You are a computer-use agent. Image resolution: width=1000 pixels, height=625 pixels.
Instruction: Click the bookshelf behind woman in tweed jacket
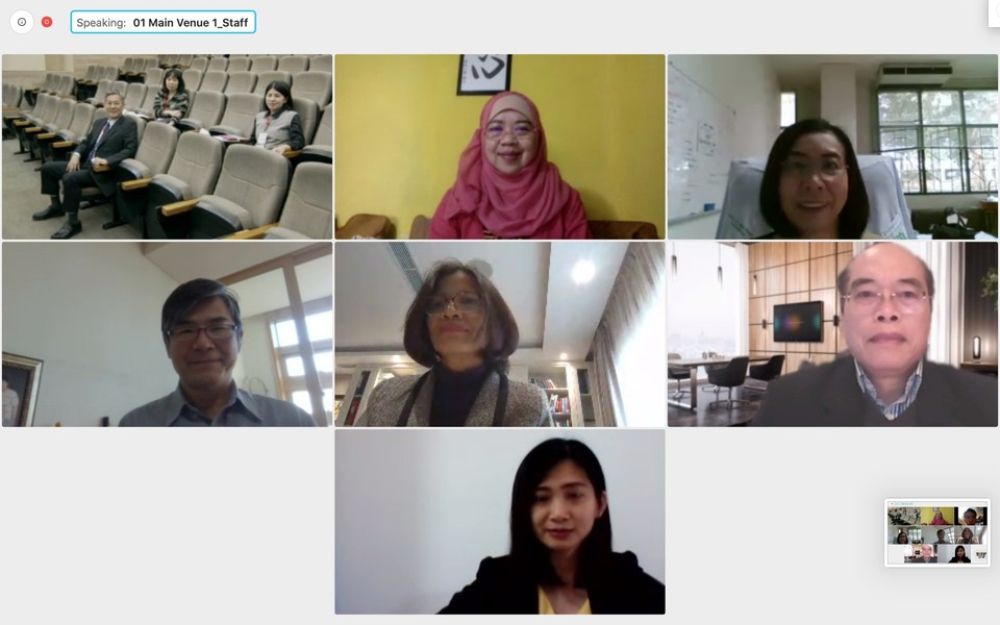[x=556, y=395]
